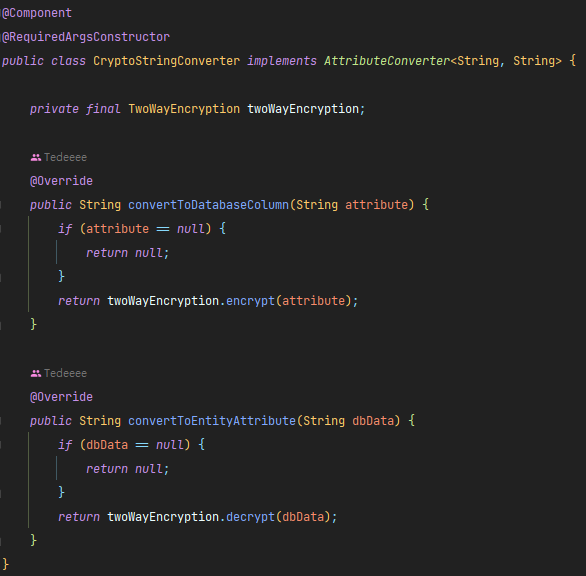The image size is (586, 576).
Task: Click the TwoWayEncryption field type
Action: (x=184, y=109)
